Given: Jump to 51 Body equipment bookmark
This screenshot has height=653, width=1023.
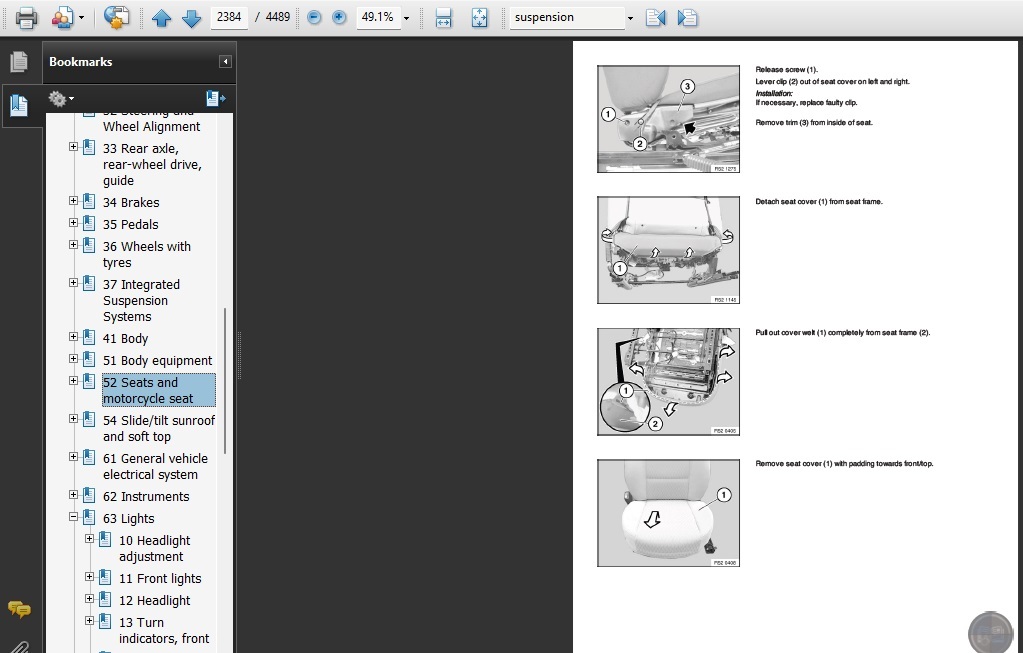Looking at the screenshot, I should click(157, 360).
